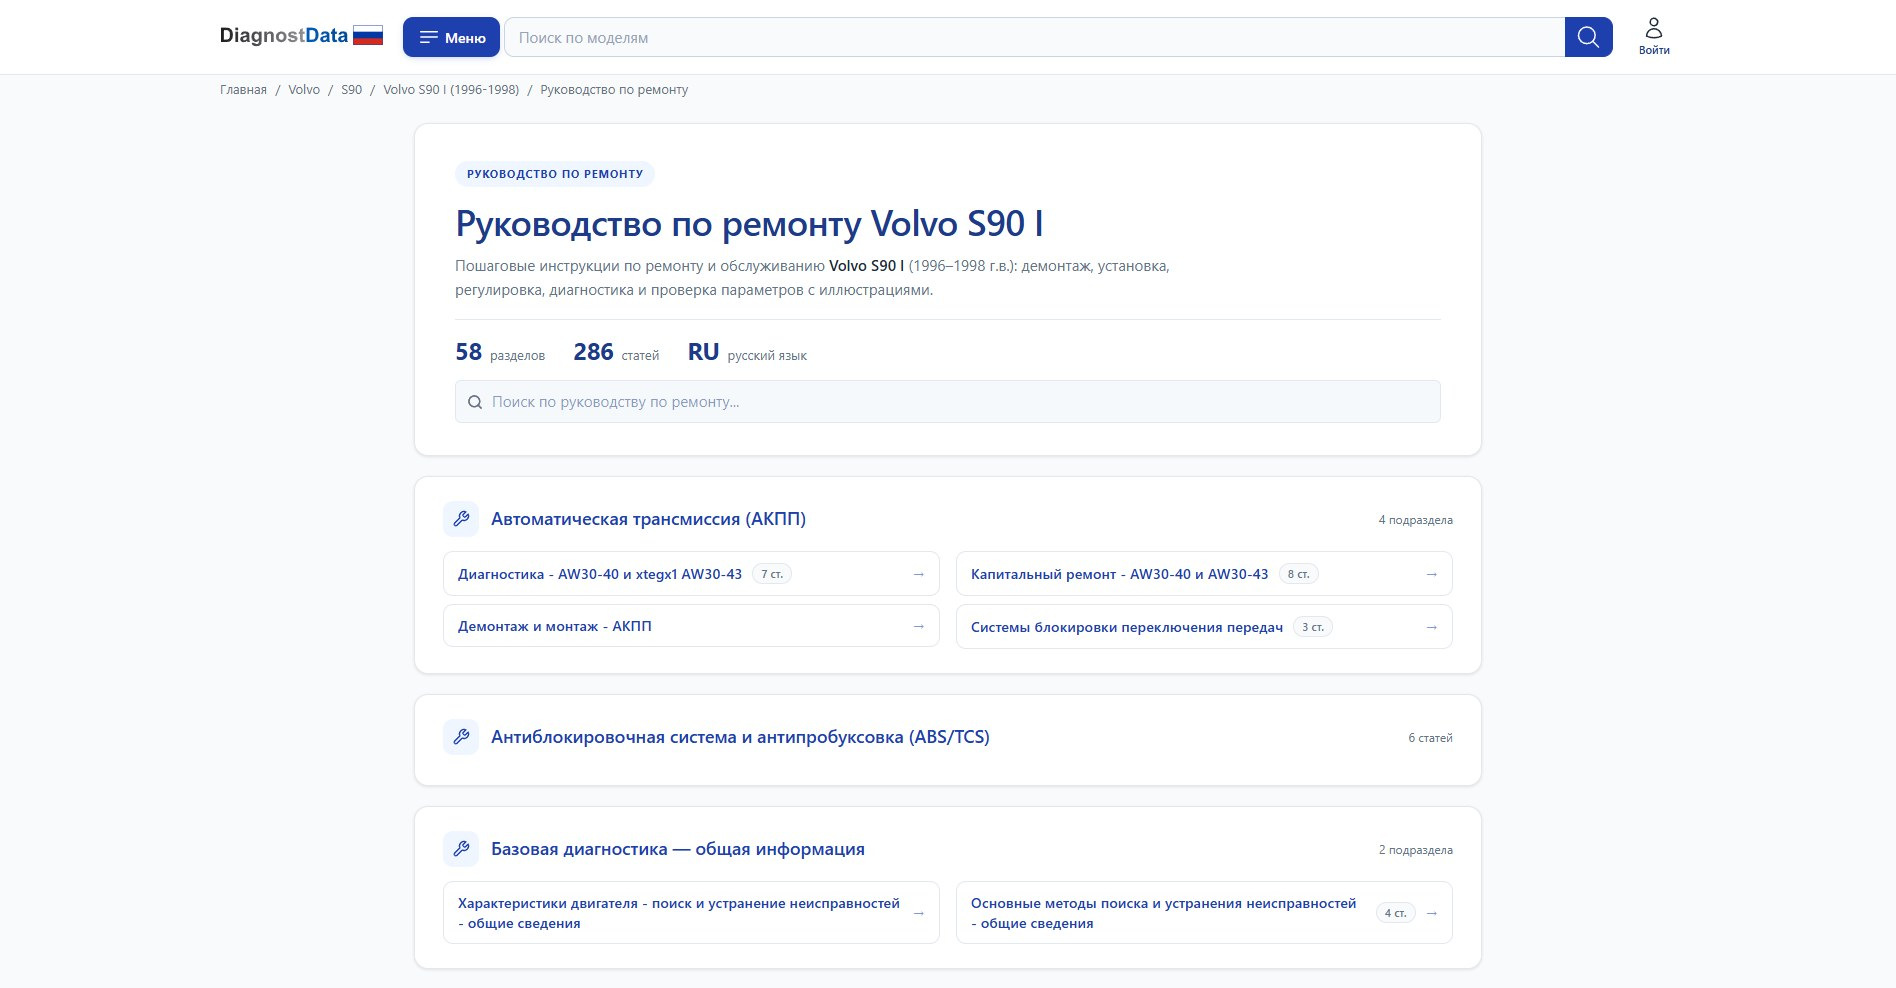Viewport: 1896px width, 988px height.
Task: Click wrench icon beside Автоматическая трансмиссия (АКПП)
Action: [x=461, y=519]
